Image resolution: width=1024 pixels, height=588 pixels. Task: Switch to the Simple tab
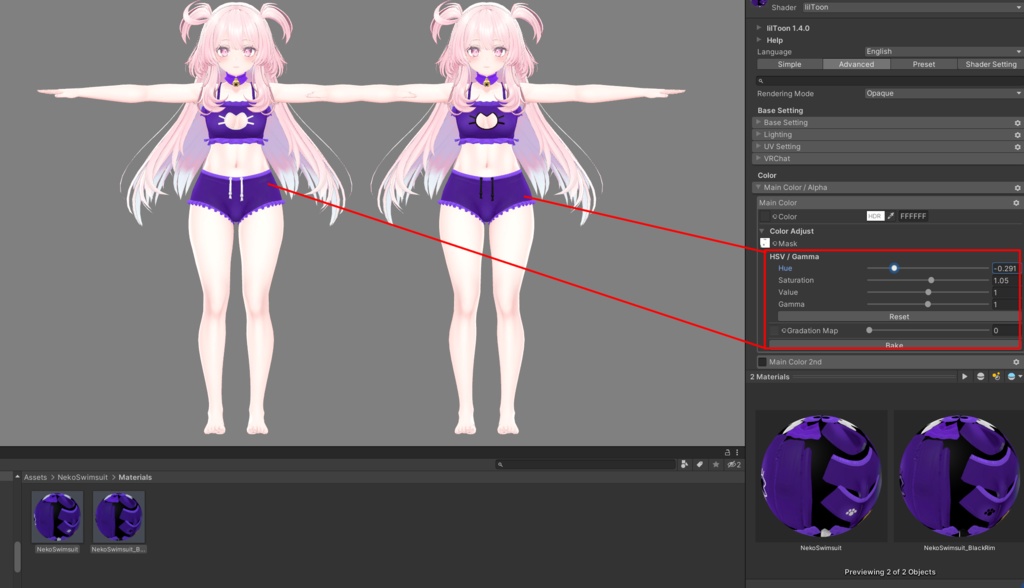[789, 63]
